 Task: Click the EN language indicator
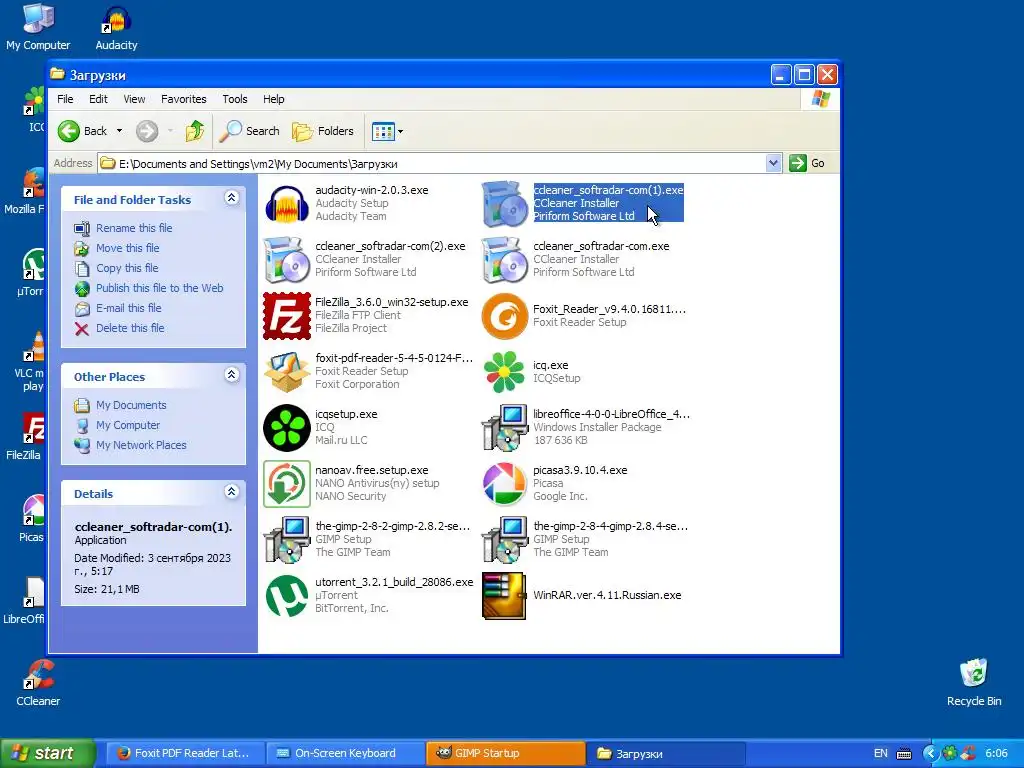[x=880, y=753]
